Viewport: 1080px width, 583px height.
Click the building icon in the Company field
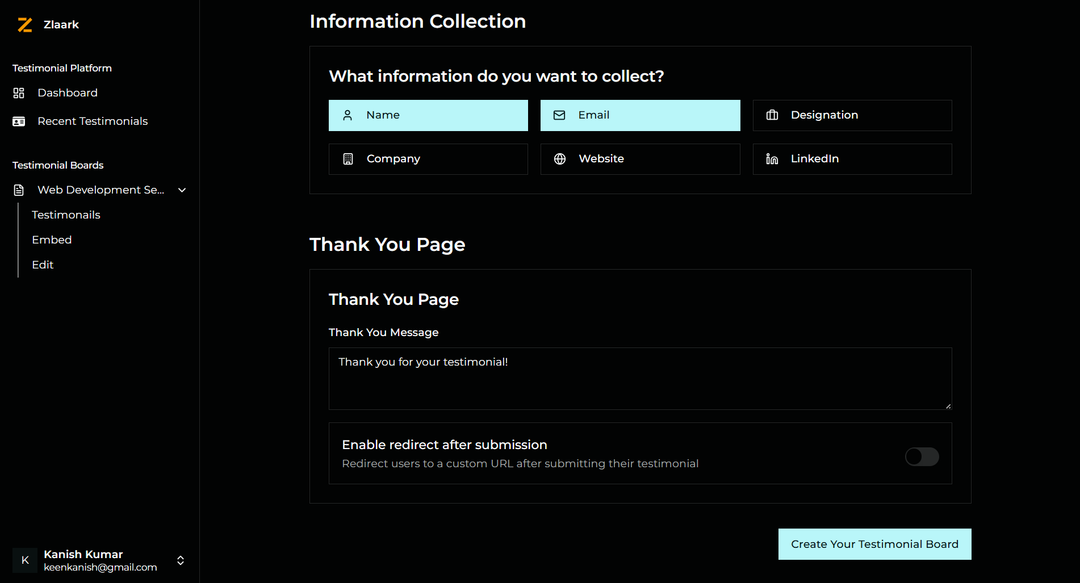pyautogui.click(x=347, y=158)
